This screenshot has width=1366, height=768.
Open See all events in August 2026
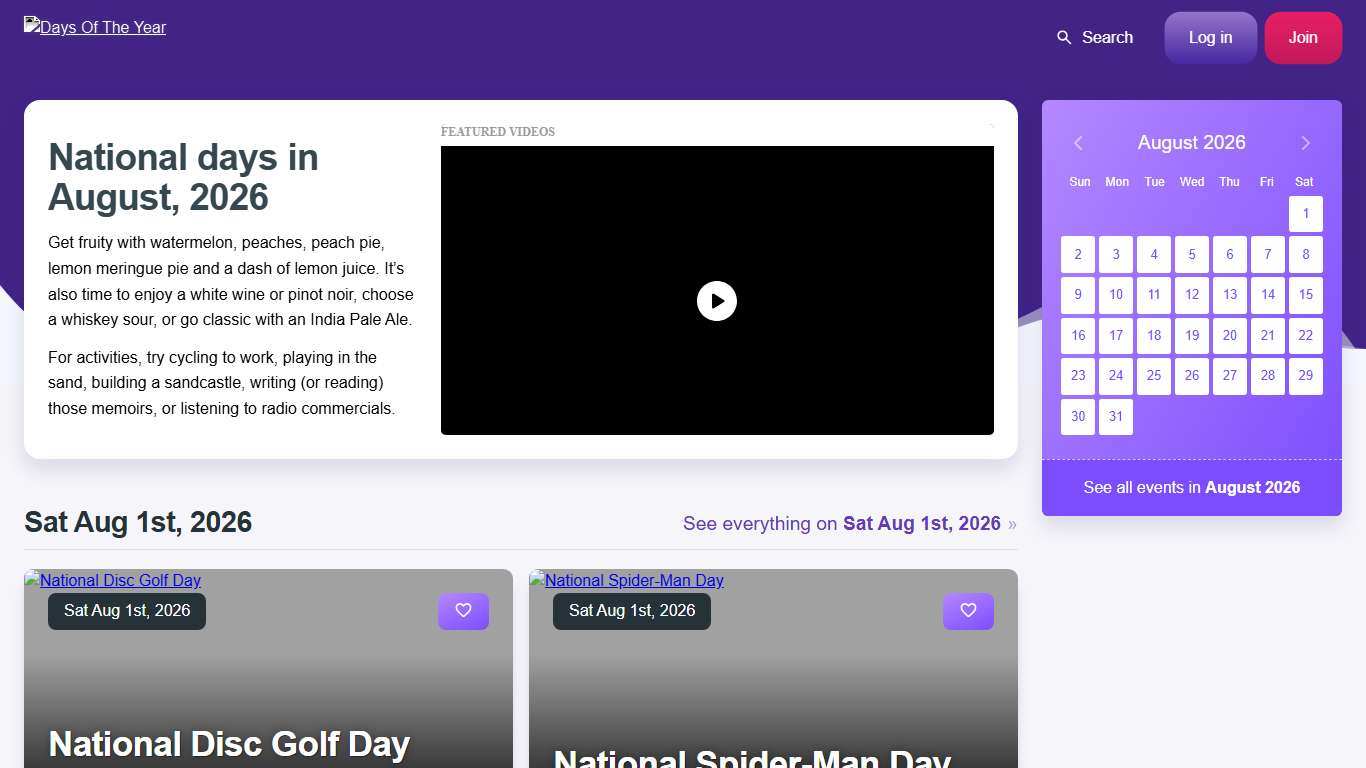pos(1191,487)
